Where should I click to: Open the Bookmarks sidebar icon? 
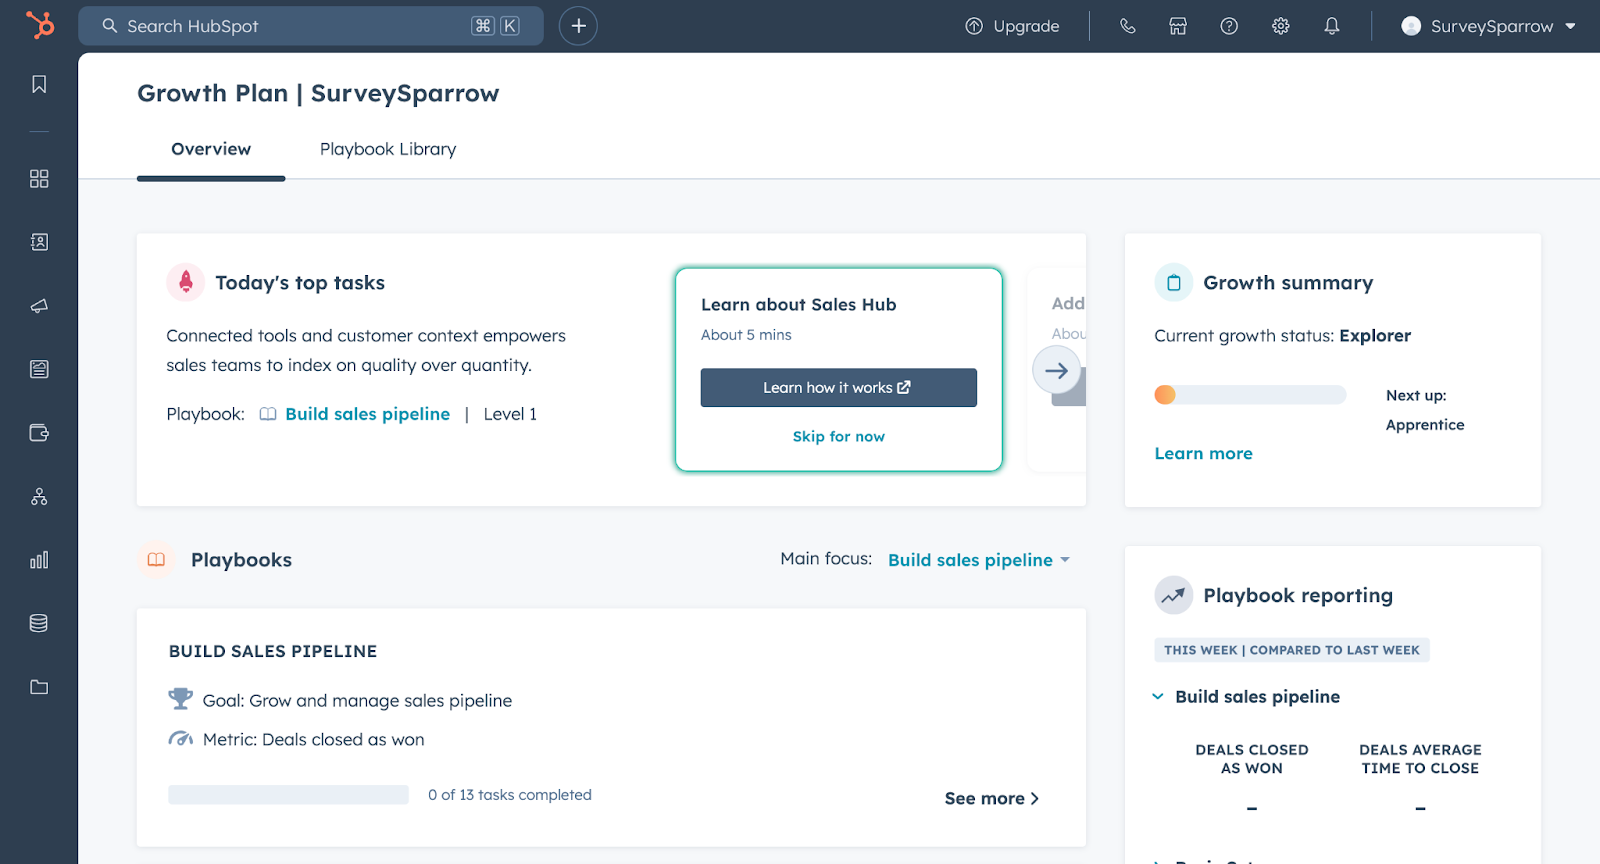39,85
